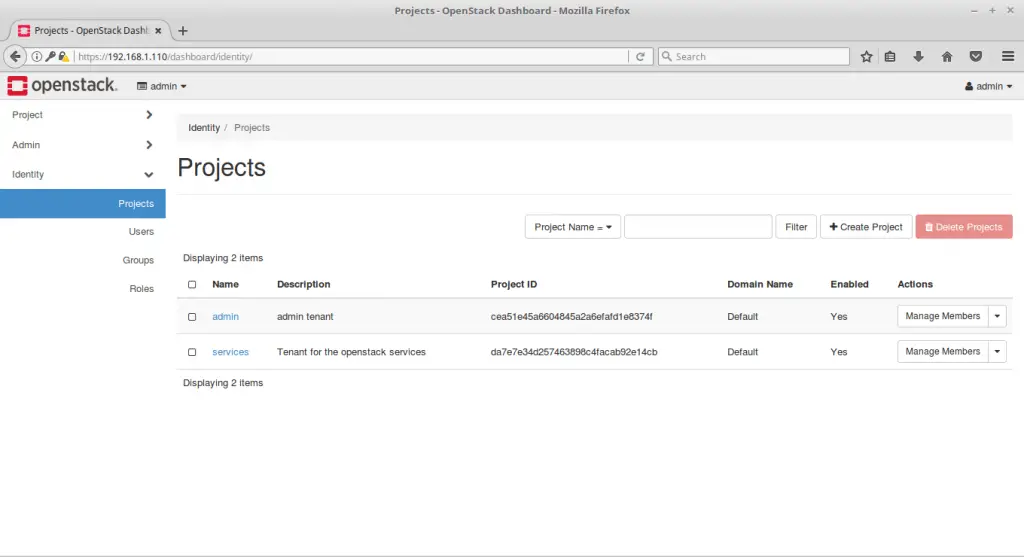
Task: Click the search magnifier icon
Action: click(667, 57)
